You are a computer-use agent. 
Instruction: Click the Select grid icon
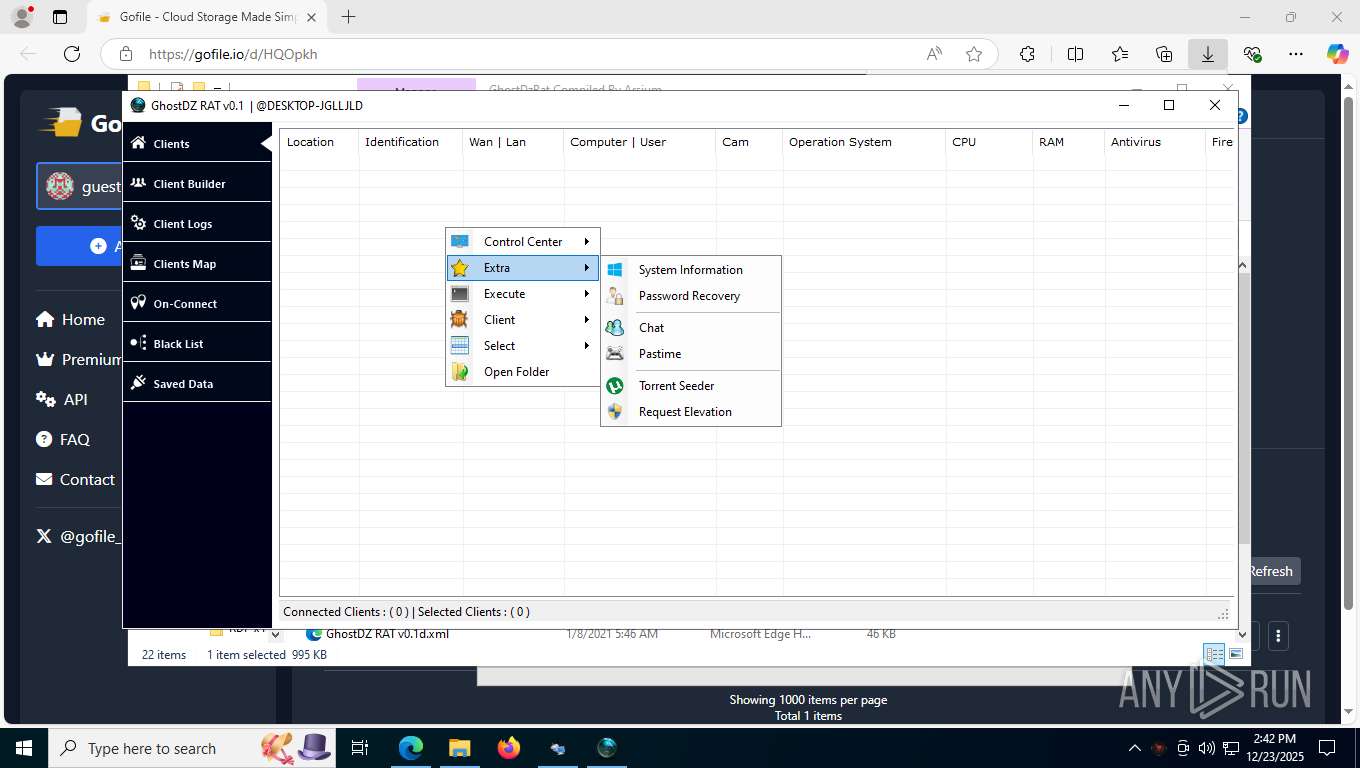pyautogui.click(x=460, y=345)
